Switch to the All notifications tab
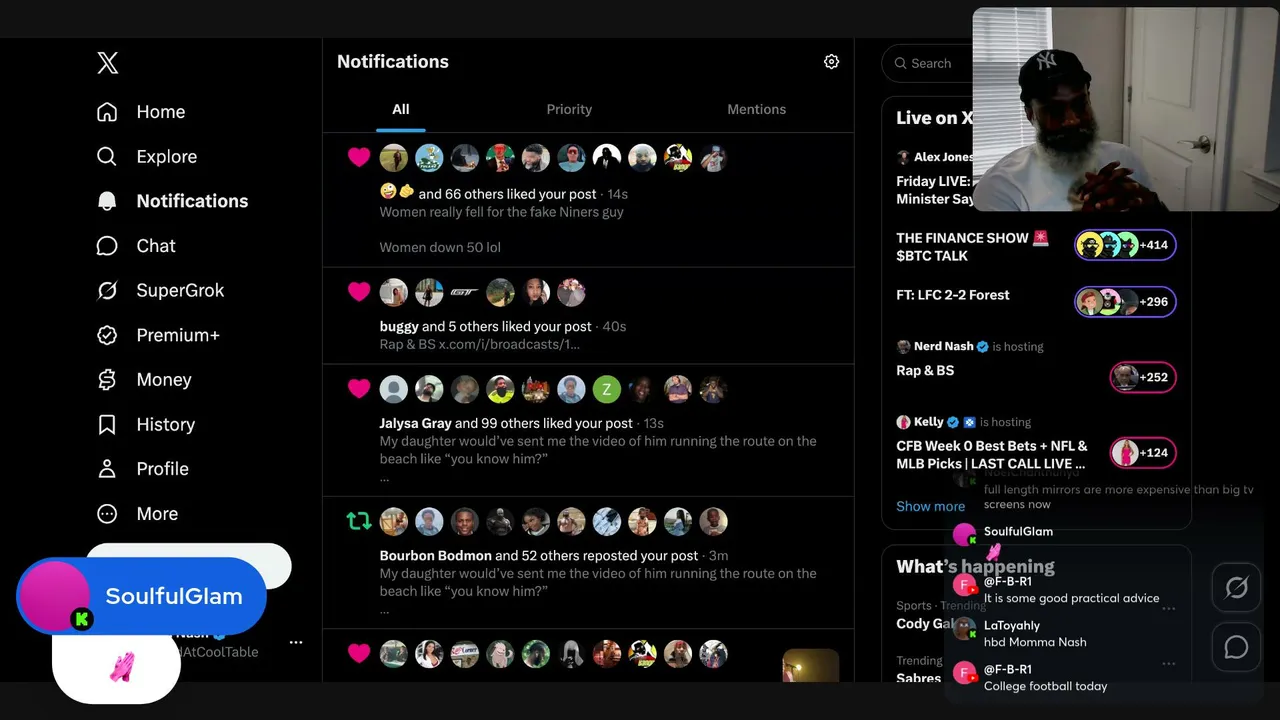1280x720 pixels. [x=401, y=109]
